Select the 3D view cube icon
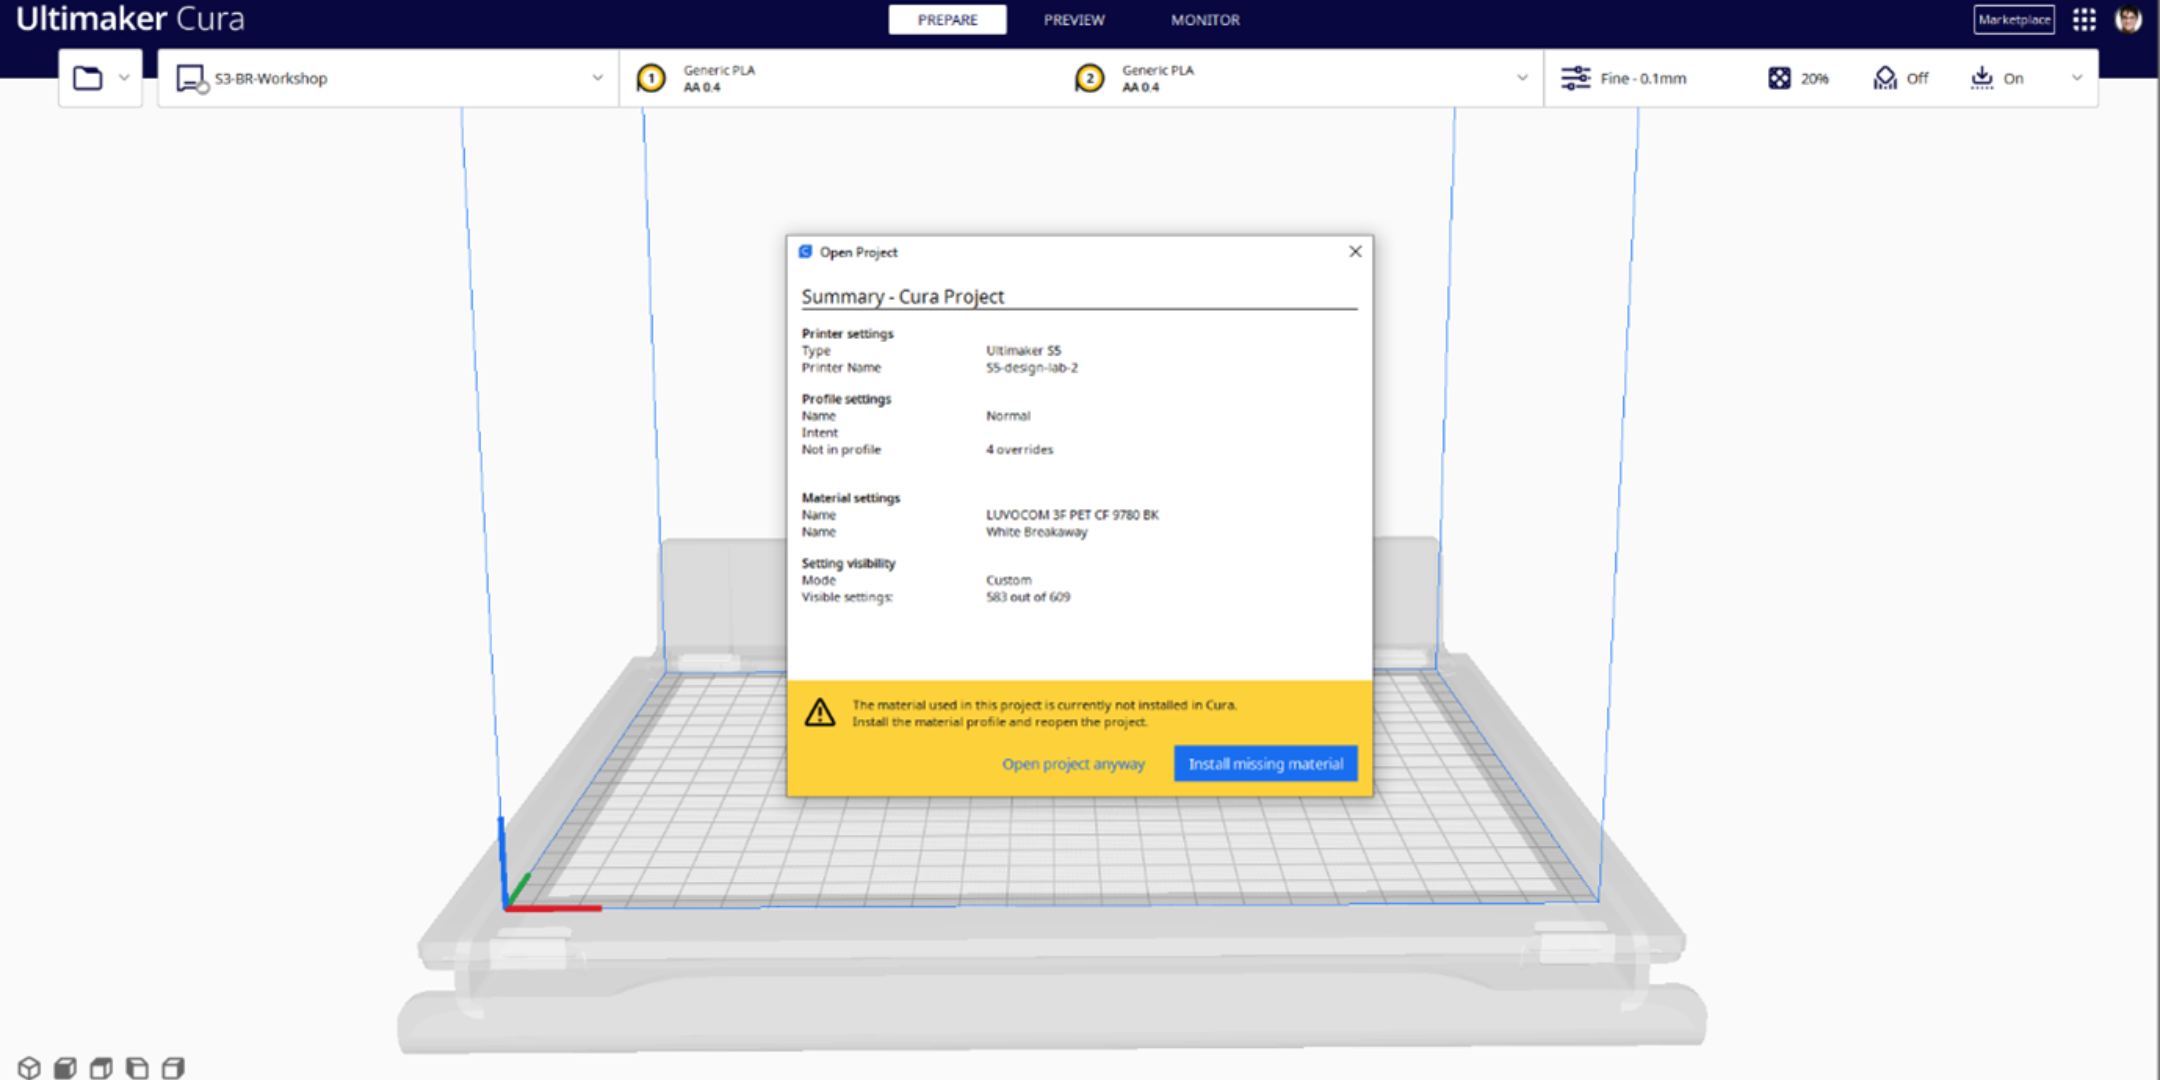Screen dimensions: 2160x1080 [29, 1067]
